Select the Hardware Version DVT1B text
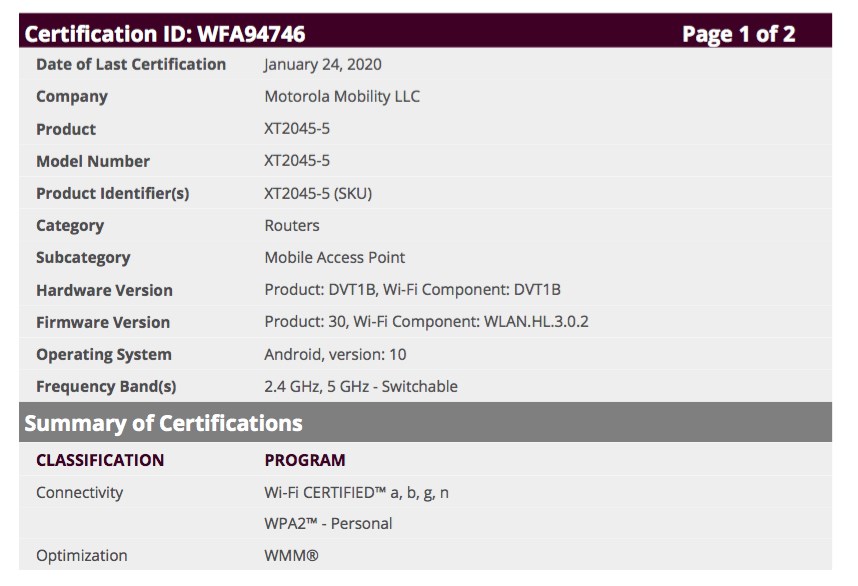 point(412,290)
